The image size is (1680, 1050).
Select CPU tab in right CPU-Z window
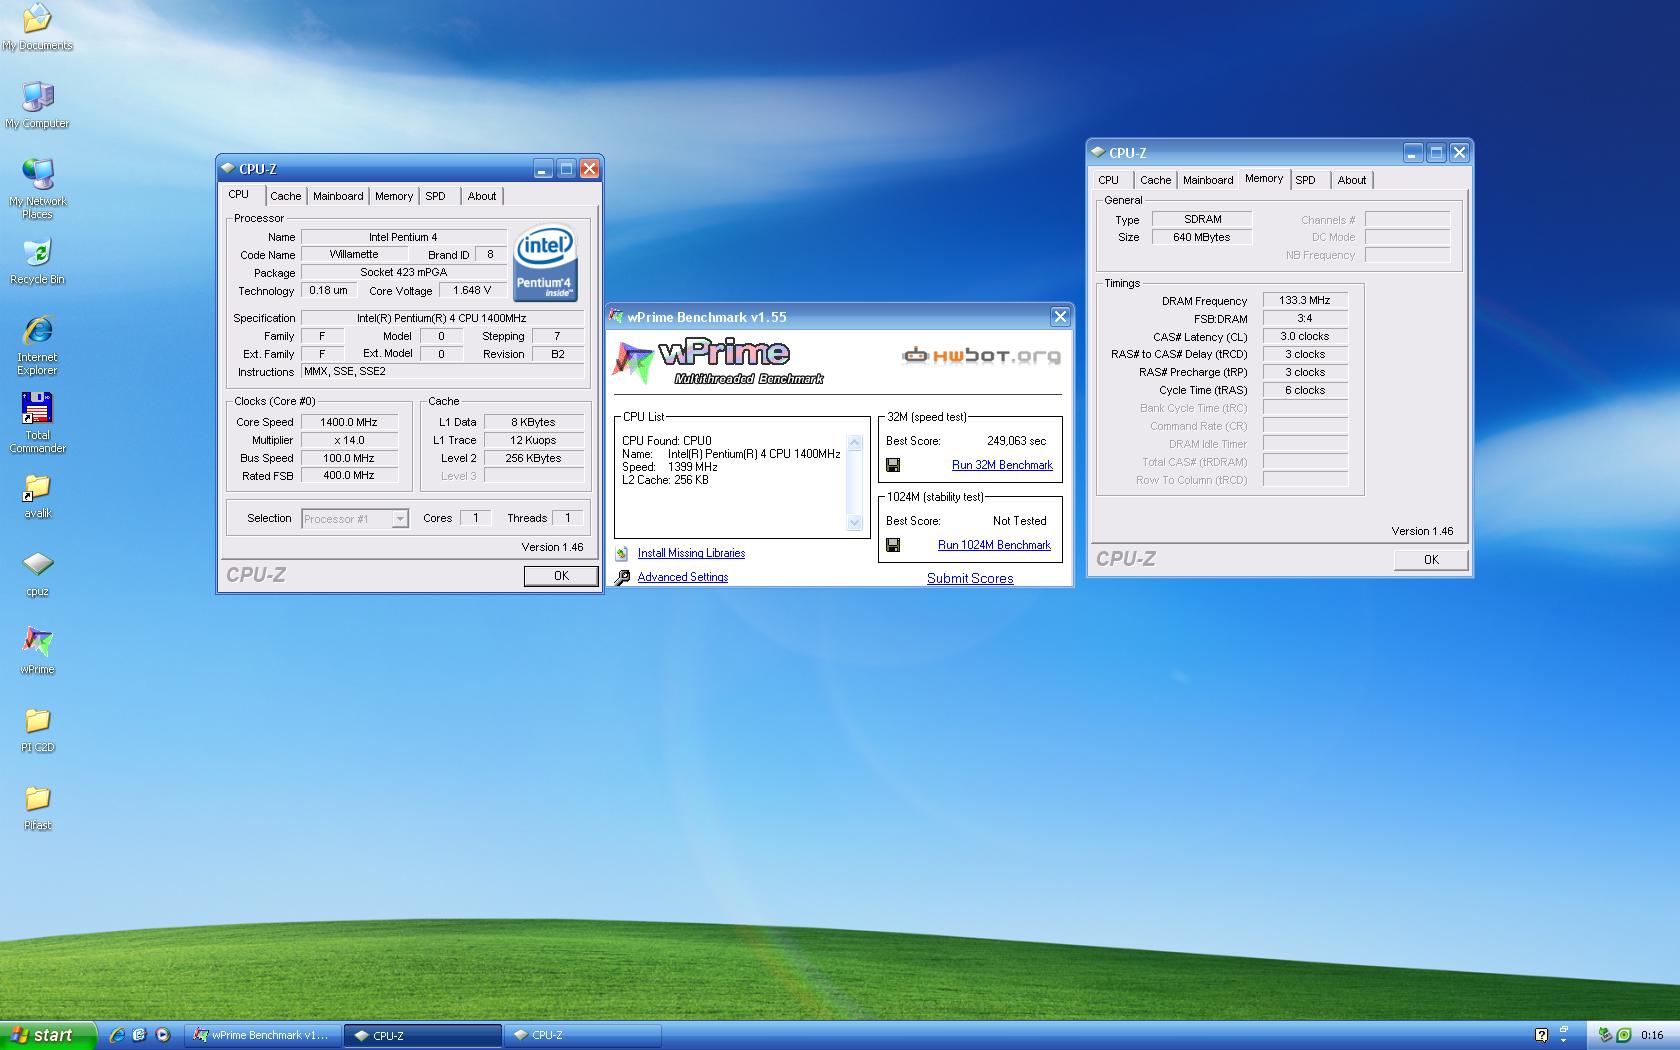tap(1108, 180)
